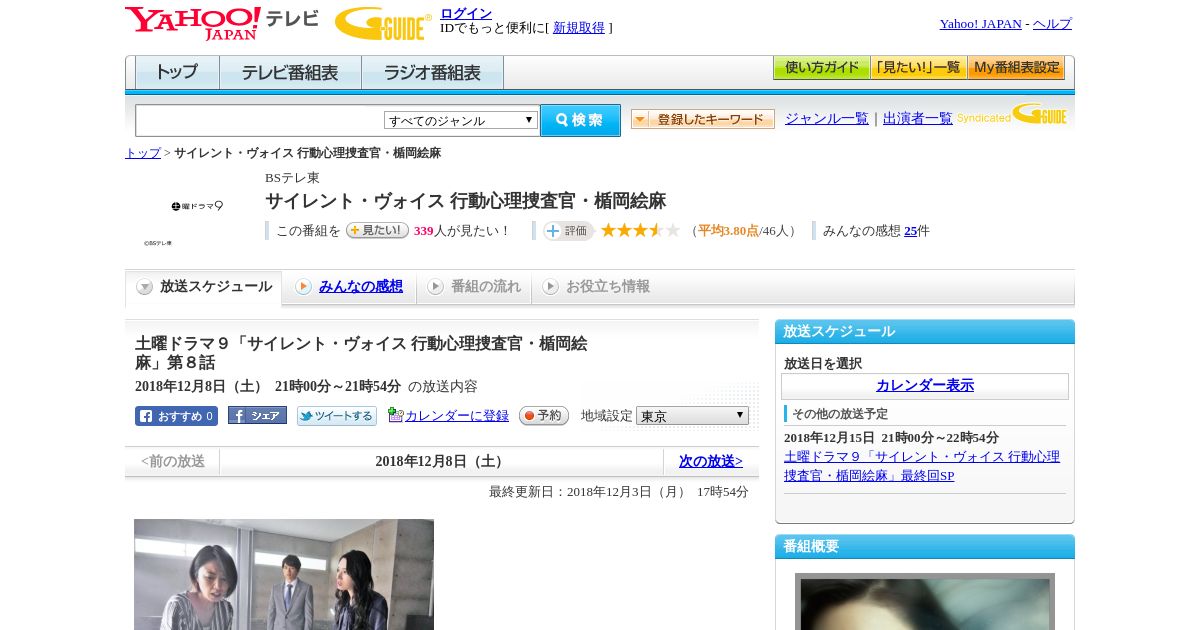
Task: Click the トップ breadcrumb link
Action: pyautogui.click(x=143, y=153)
